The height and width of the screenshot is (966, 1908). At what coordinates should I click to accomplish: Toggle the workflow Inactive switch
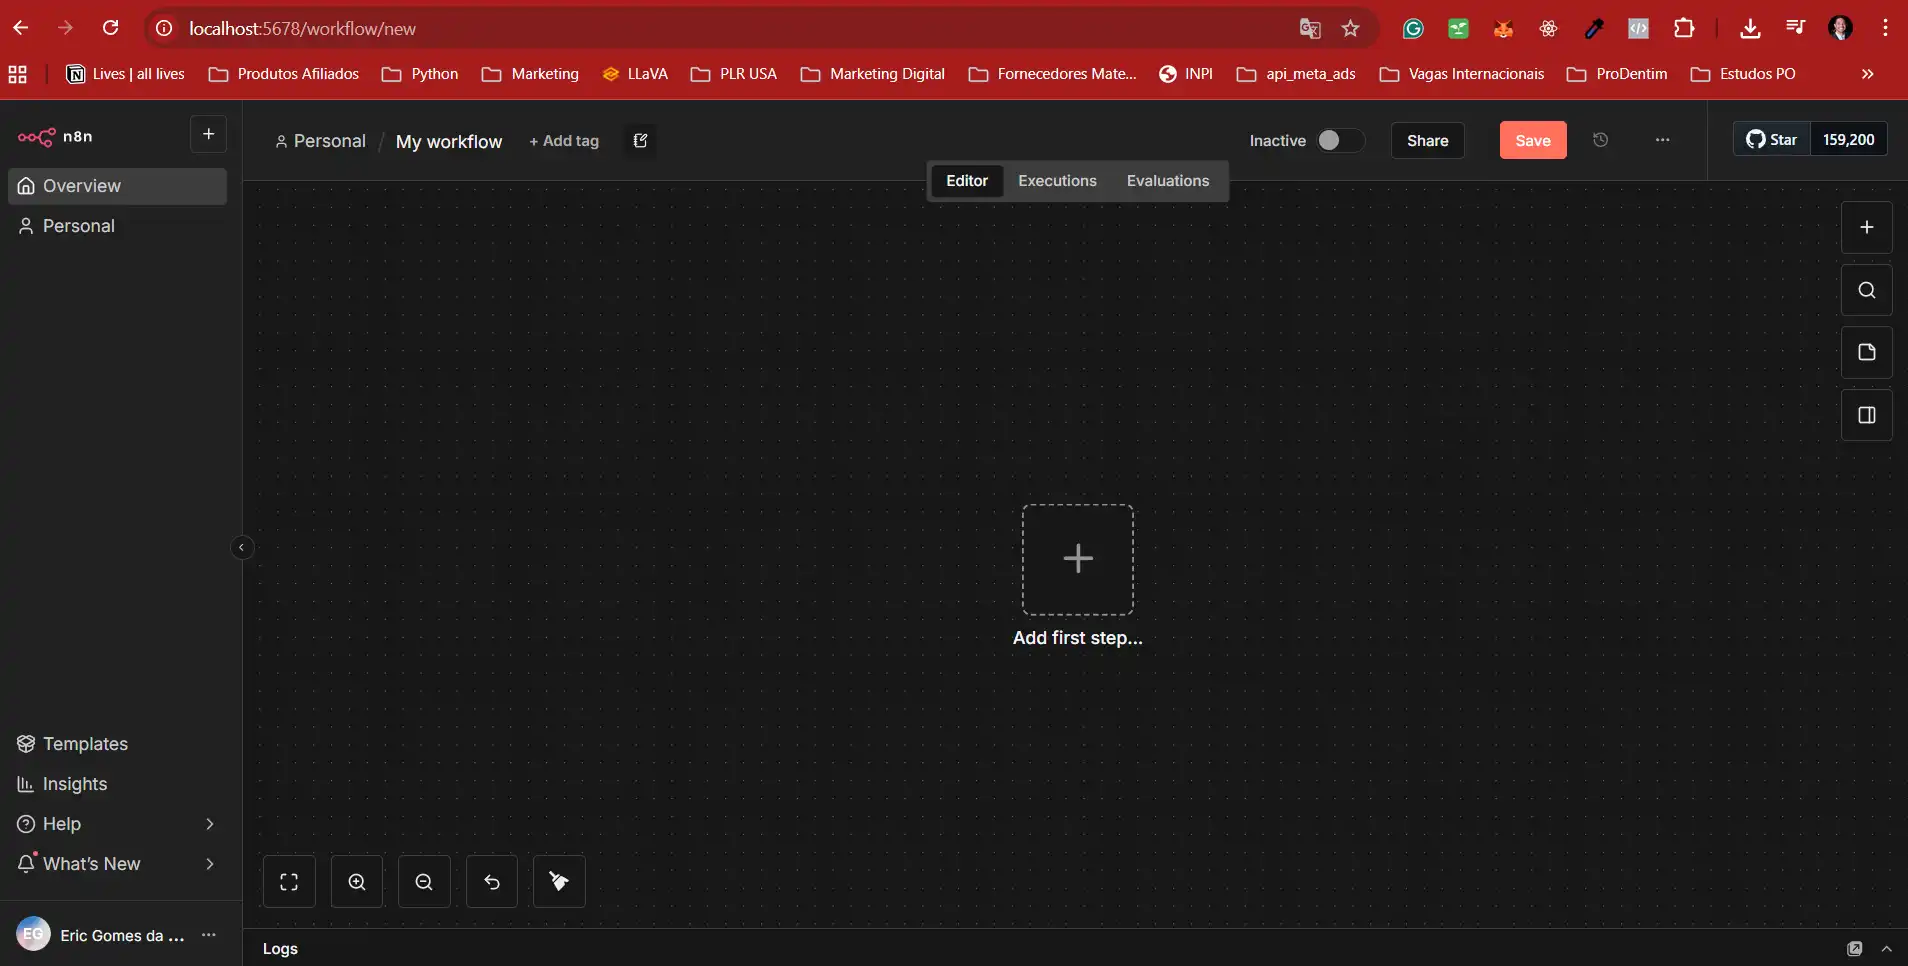(x=1338, y=140)
